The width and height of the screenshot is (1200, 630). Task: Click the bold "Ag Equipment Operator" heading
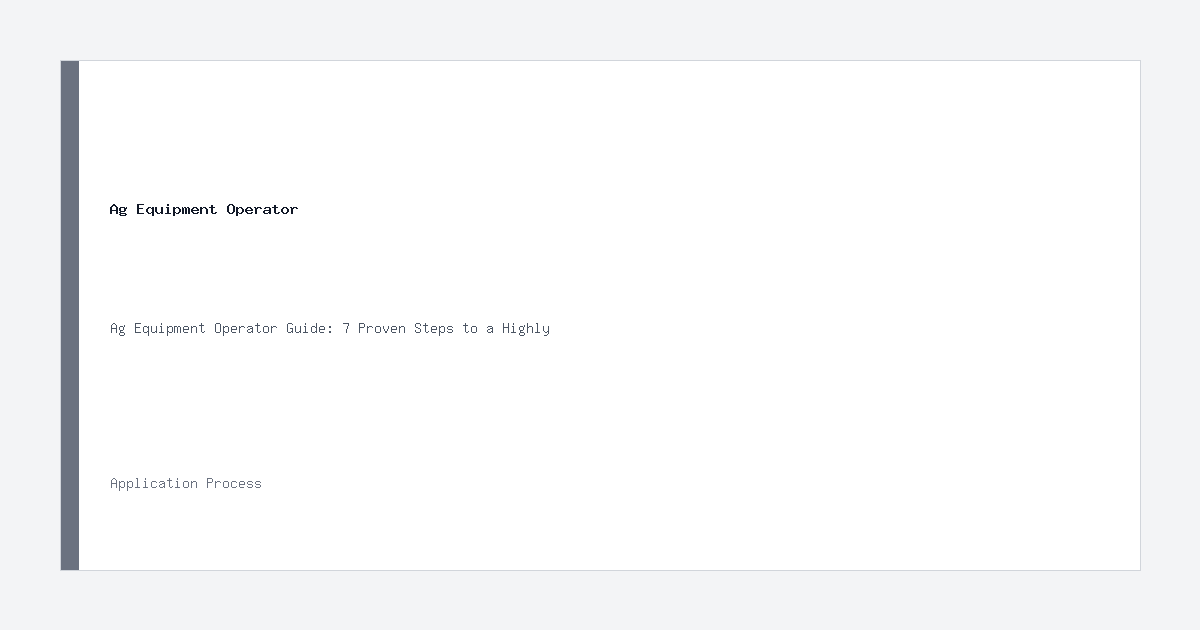tap(204, 210)
